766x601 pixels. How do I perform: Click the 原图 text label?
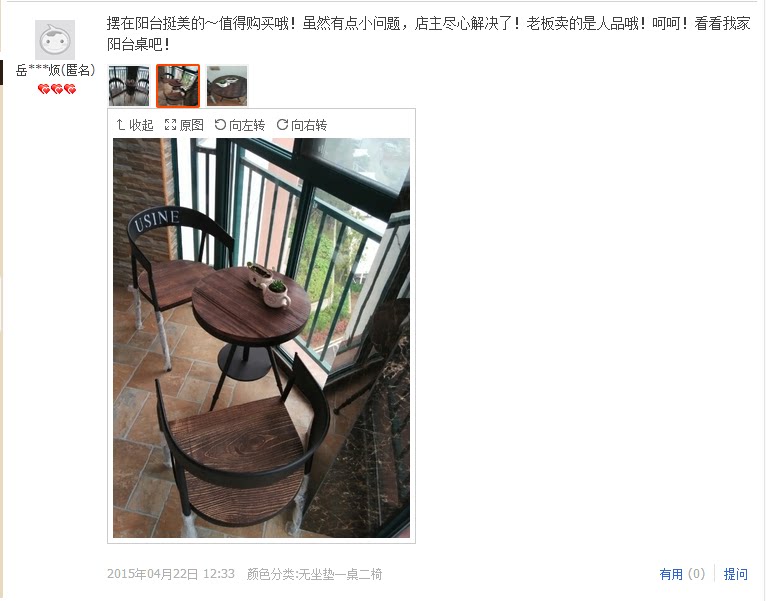pyautogui.click(x=192, y=125)
